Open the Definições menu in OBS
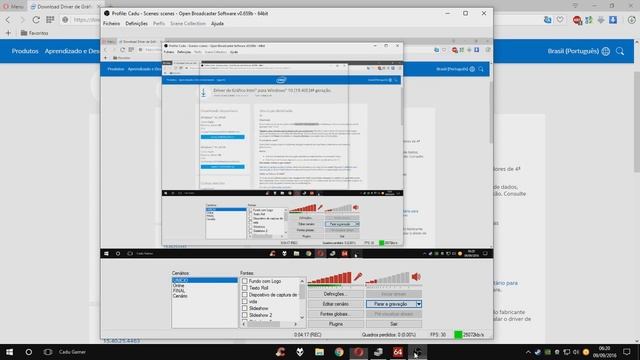Viewport: 640px width, 360px height. coord(136,24)
